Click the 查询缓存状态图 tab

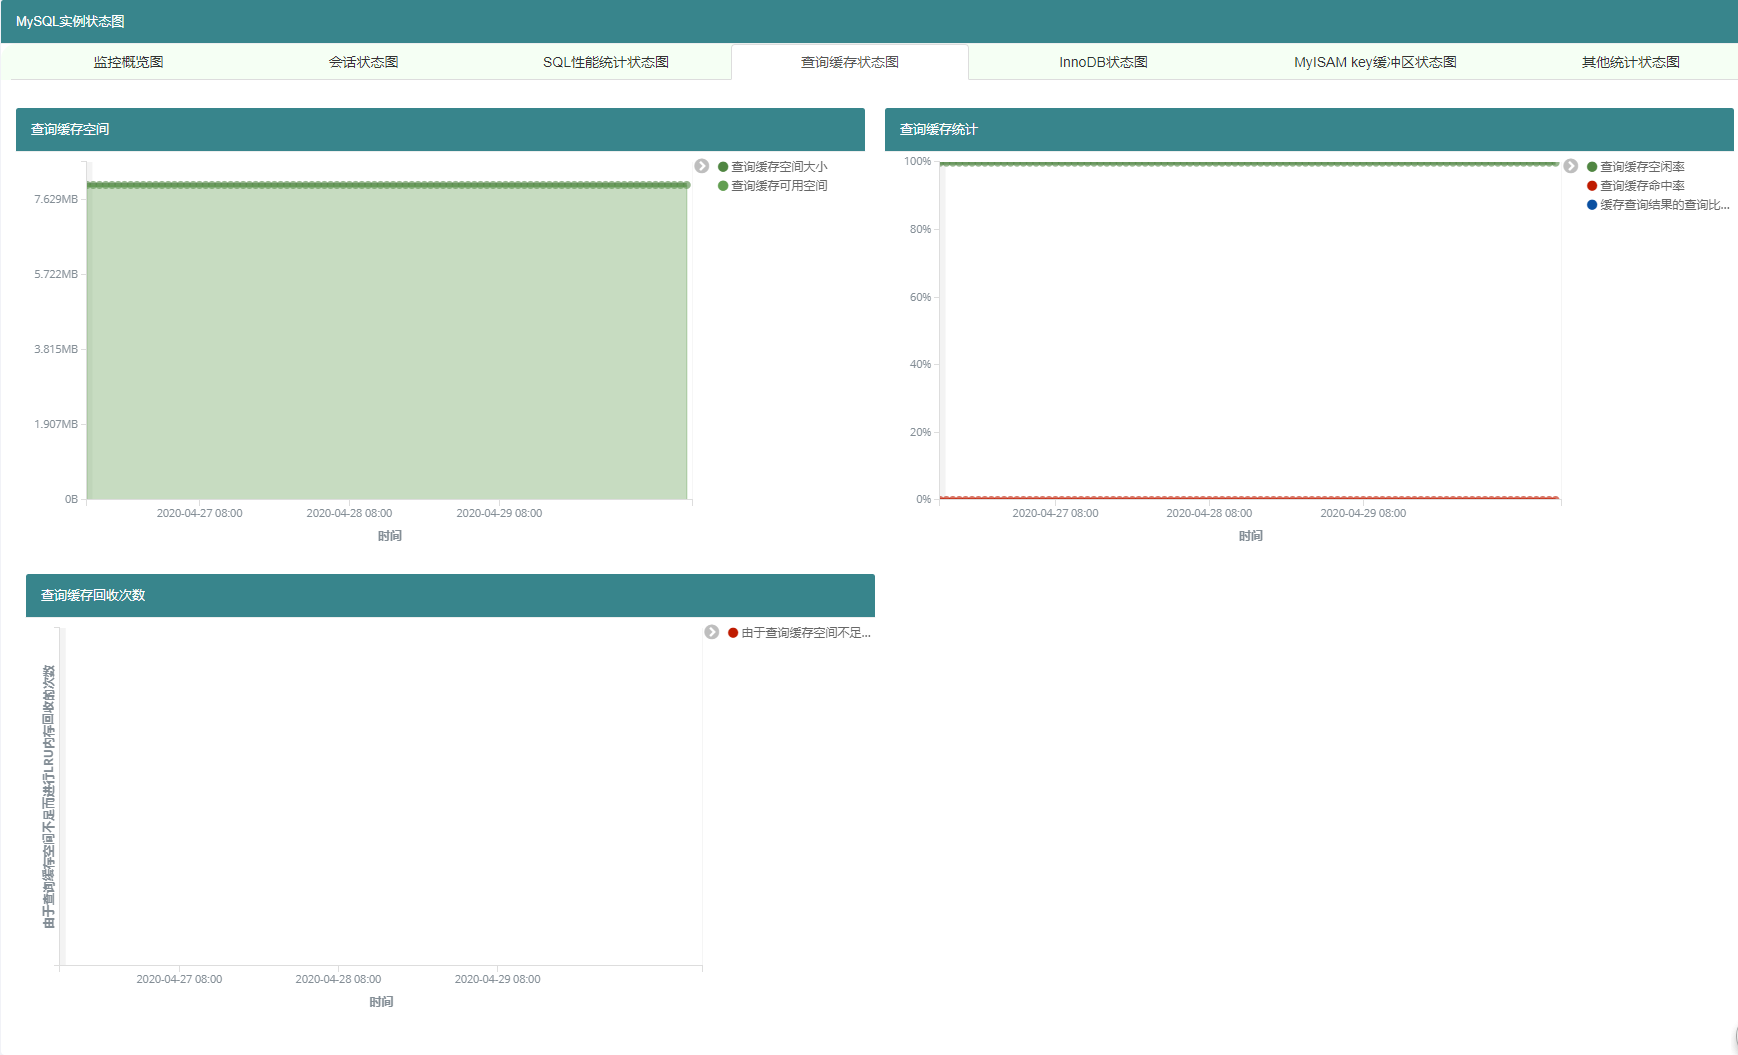pos(850,62)
